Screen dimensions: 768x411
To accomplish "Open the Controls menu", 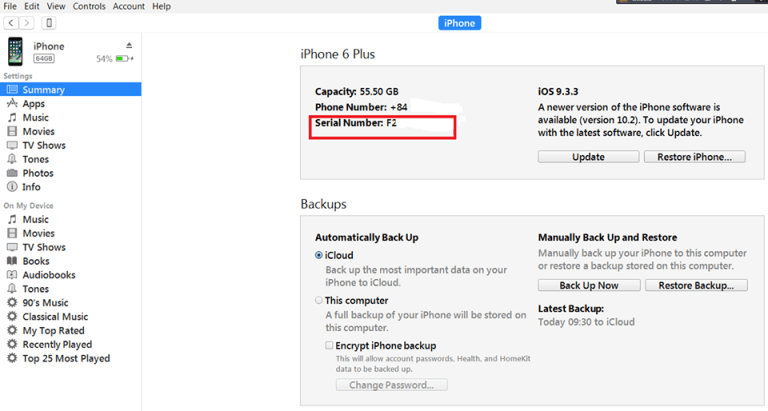I will coord(89,6).
